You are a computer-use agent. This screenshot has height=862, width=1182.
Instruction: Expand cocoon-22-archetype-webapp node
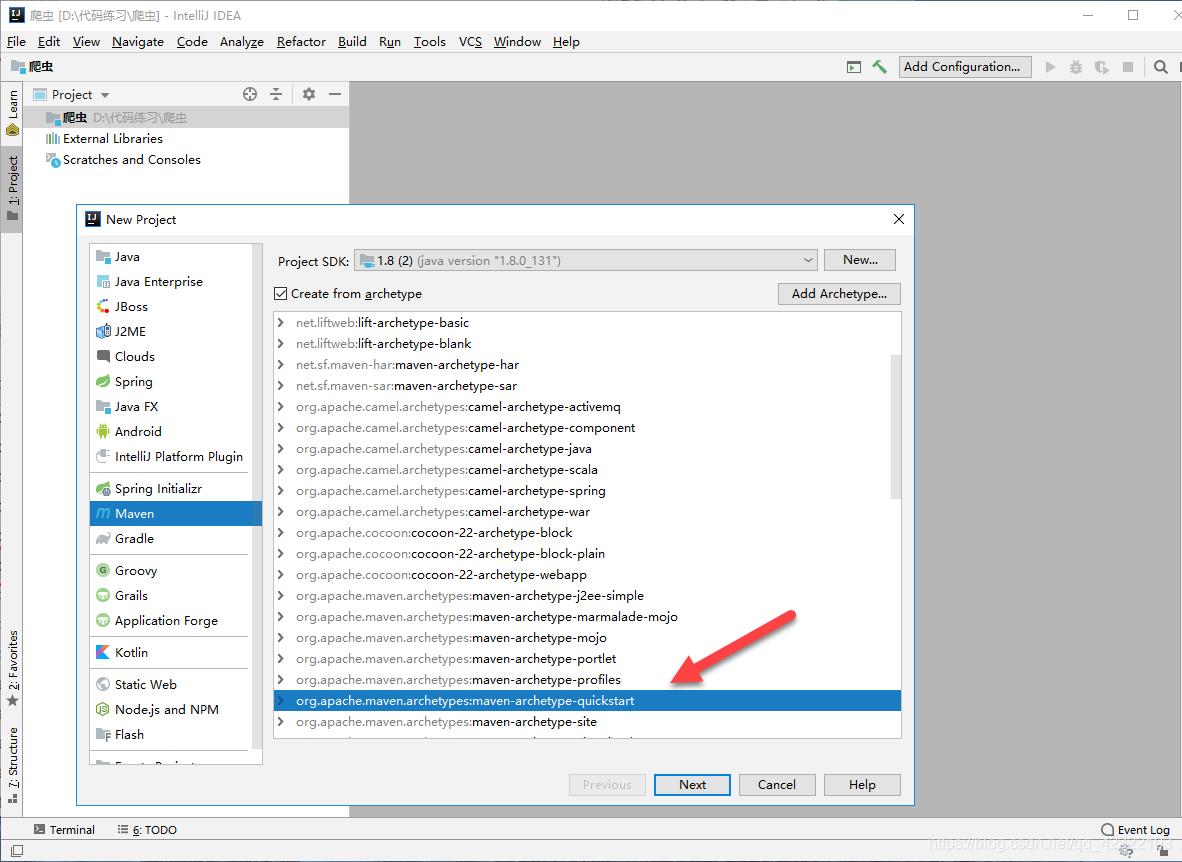280,575
